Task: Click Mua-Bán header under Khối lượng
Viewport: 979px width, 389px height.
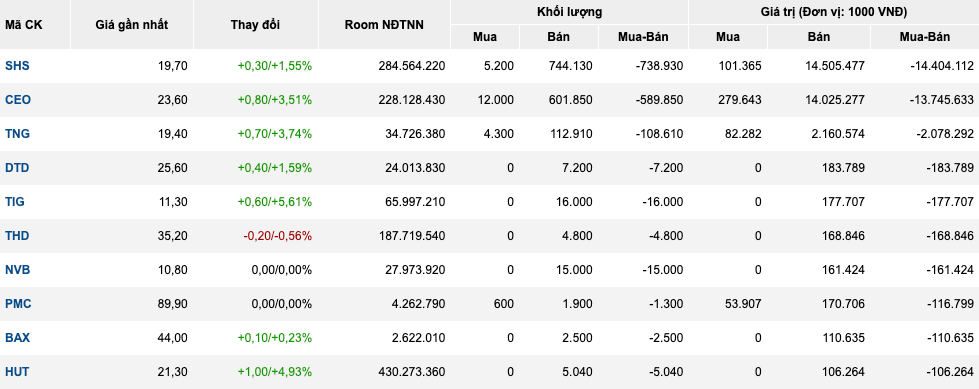Action: pos(643,37)
